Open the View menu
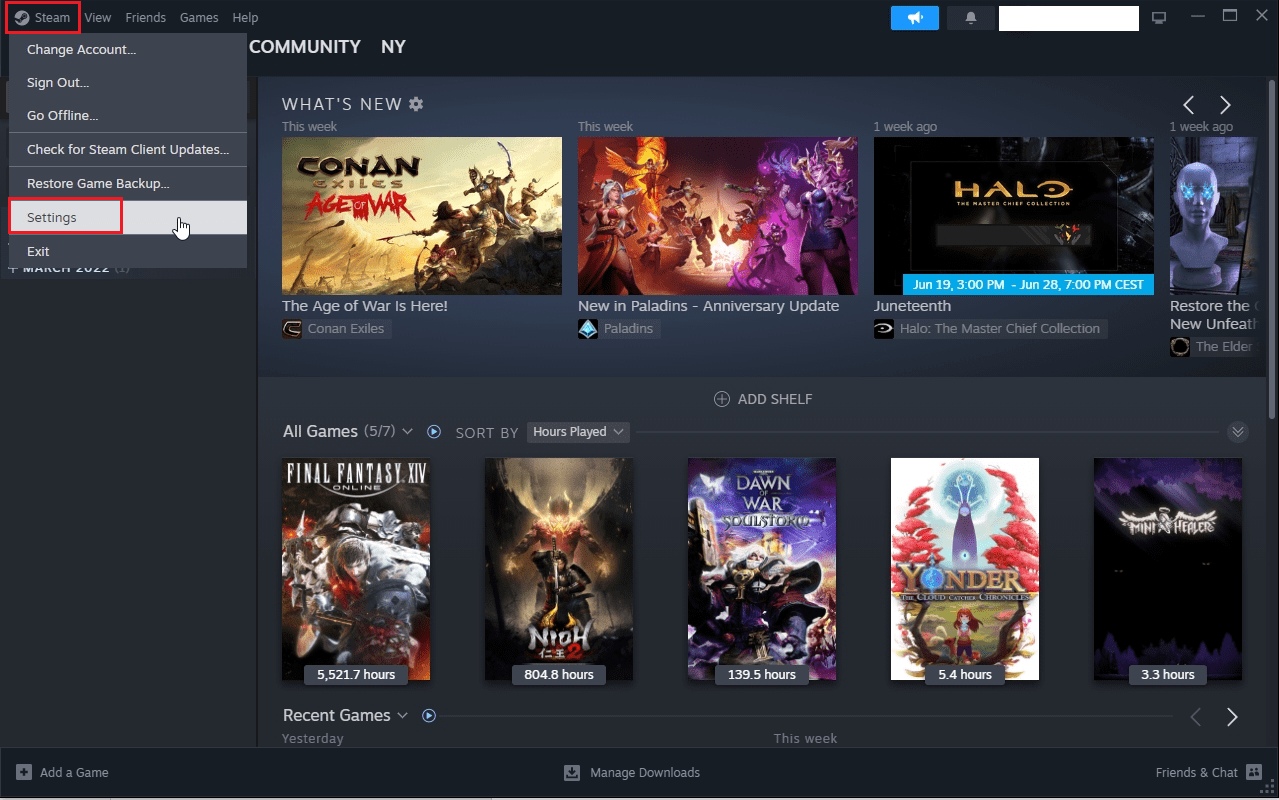Screen dimensions: 1279x800 click(98, 17)
